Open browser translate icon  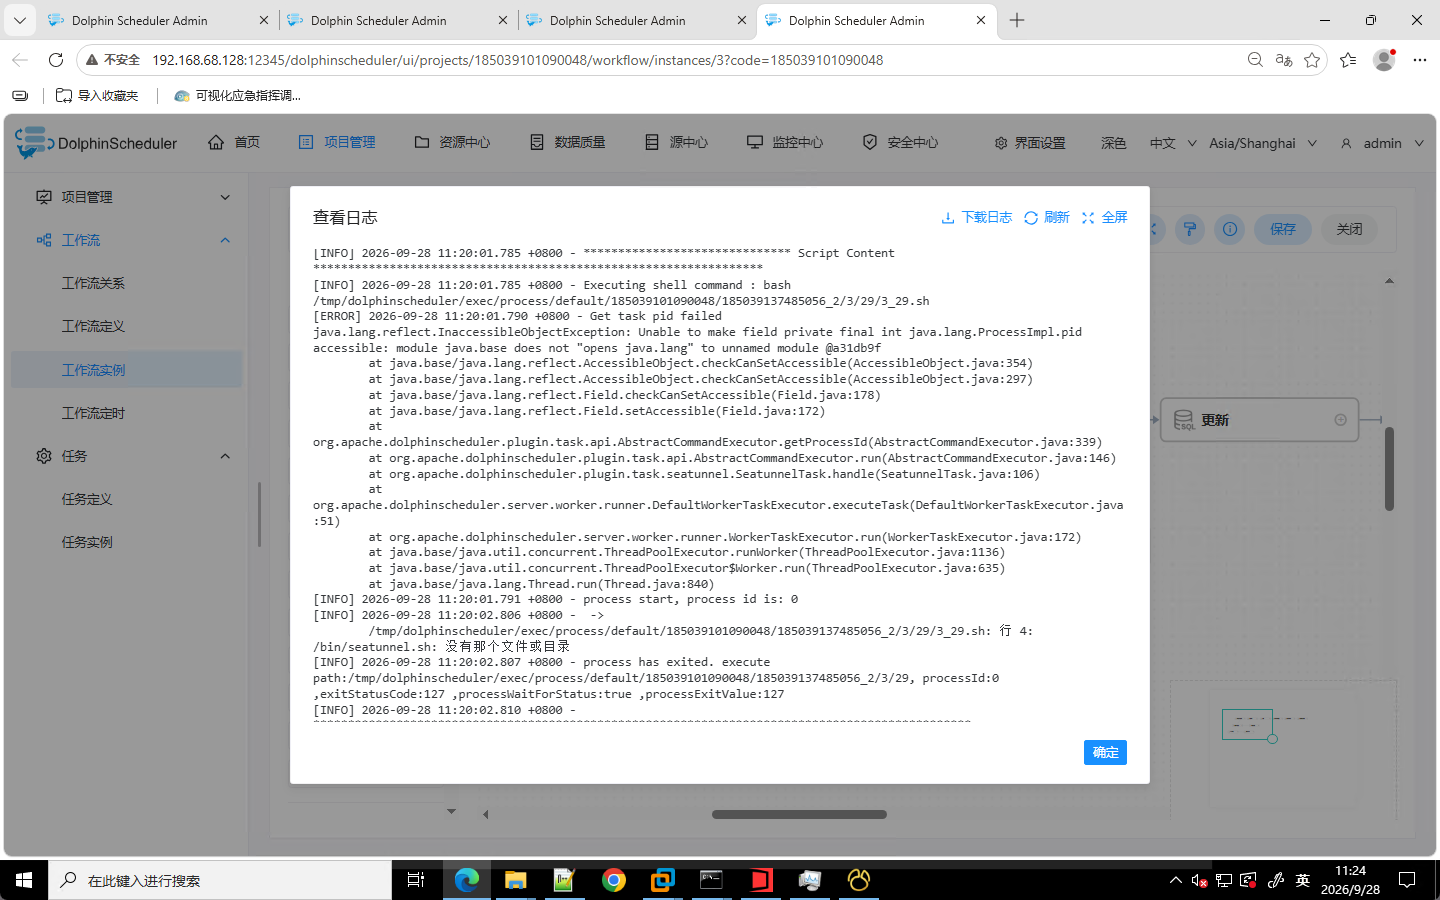(1284, 60)
